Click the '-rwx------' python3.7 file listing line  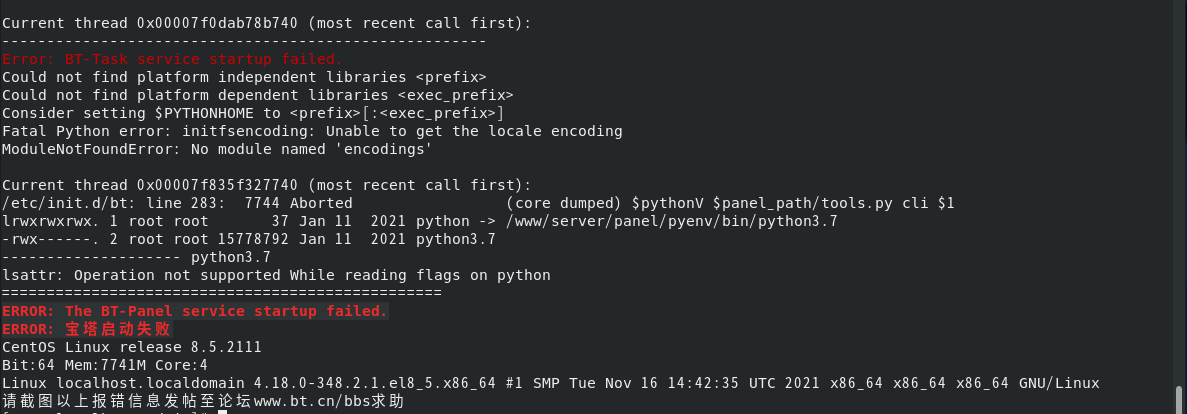249,239
